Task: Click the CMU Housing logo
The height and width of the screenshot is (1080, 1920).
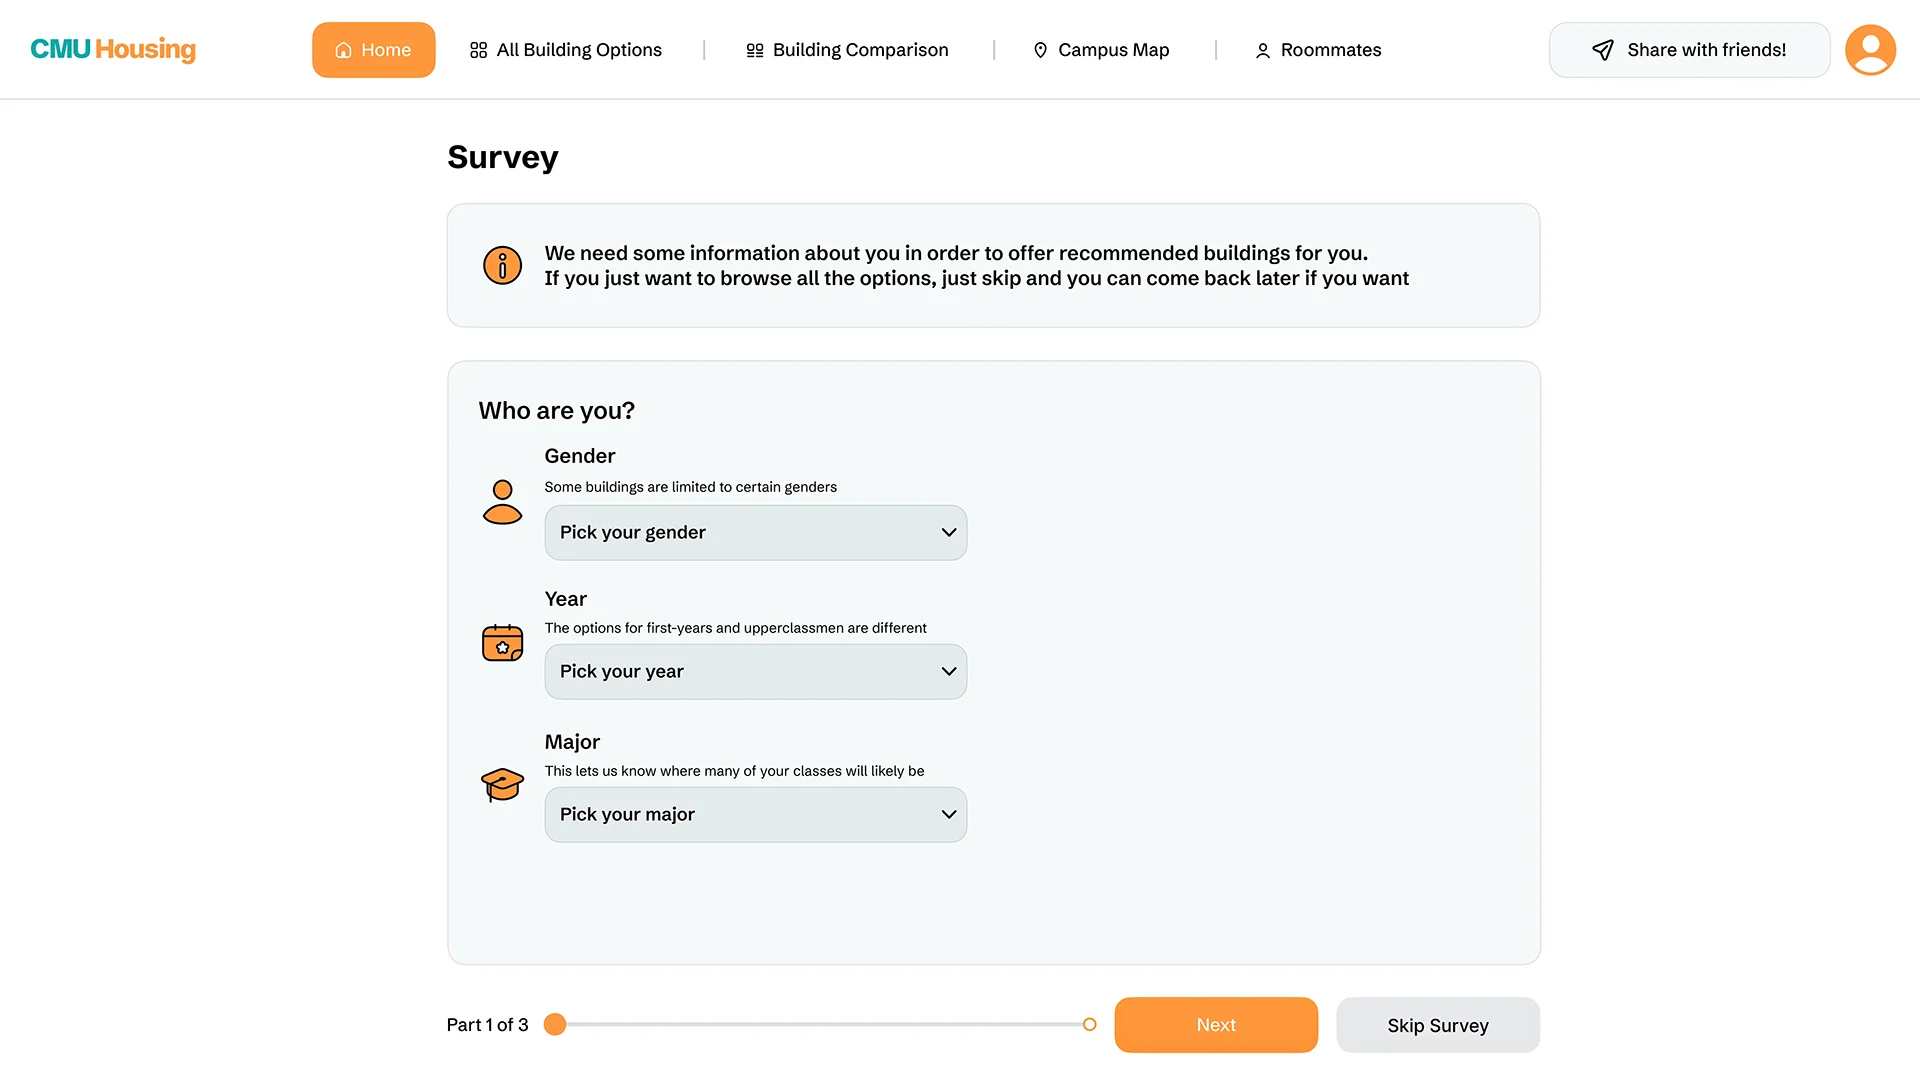Action: (x=113, y=49)
